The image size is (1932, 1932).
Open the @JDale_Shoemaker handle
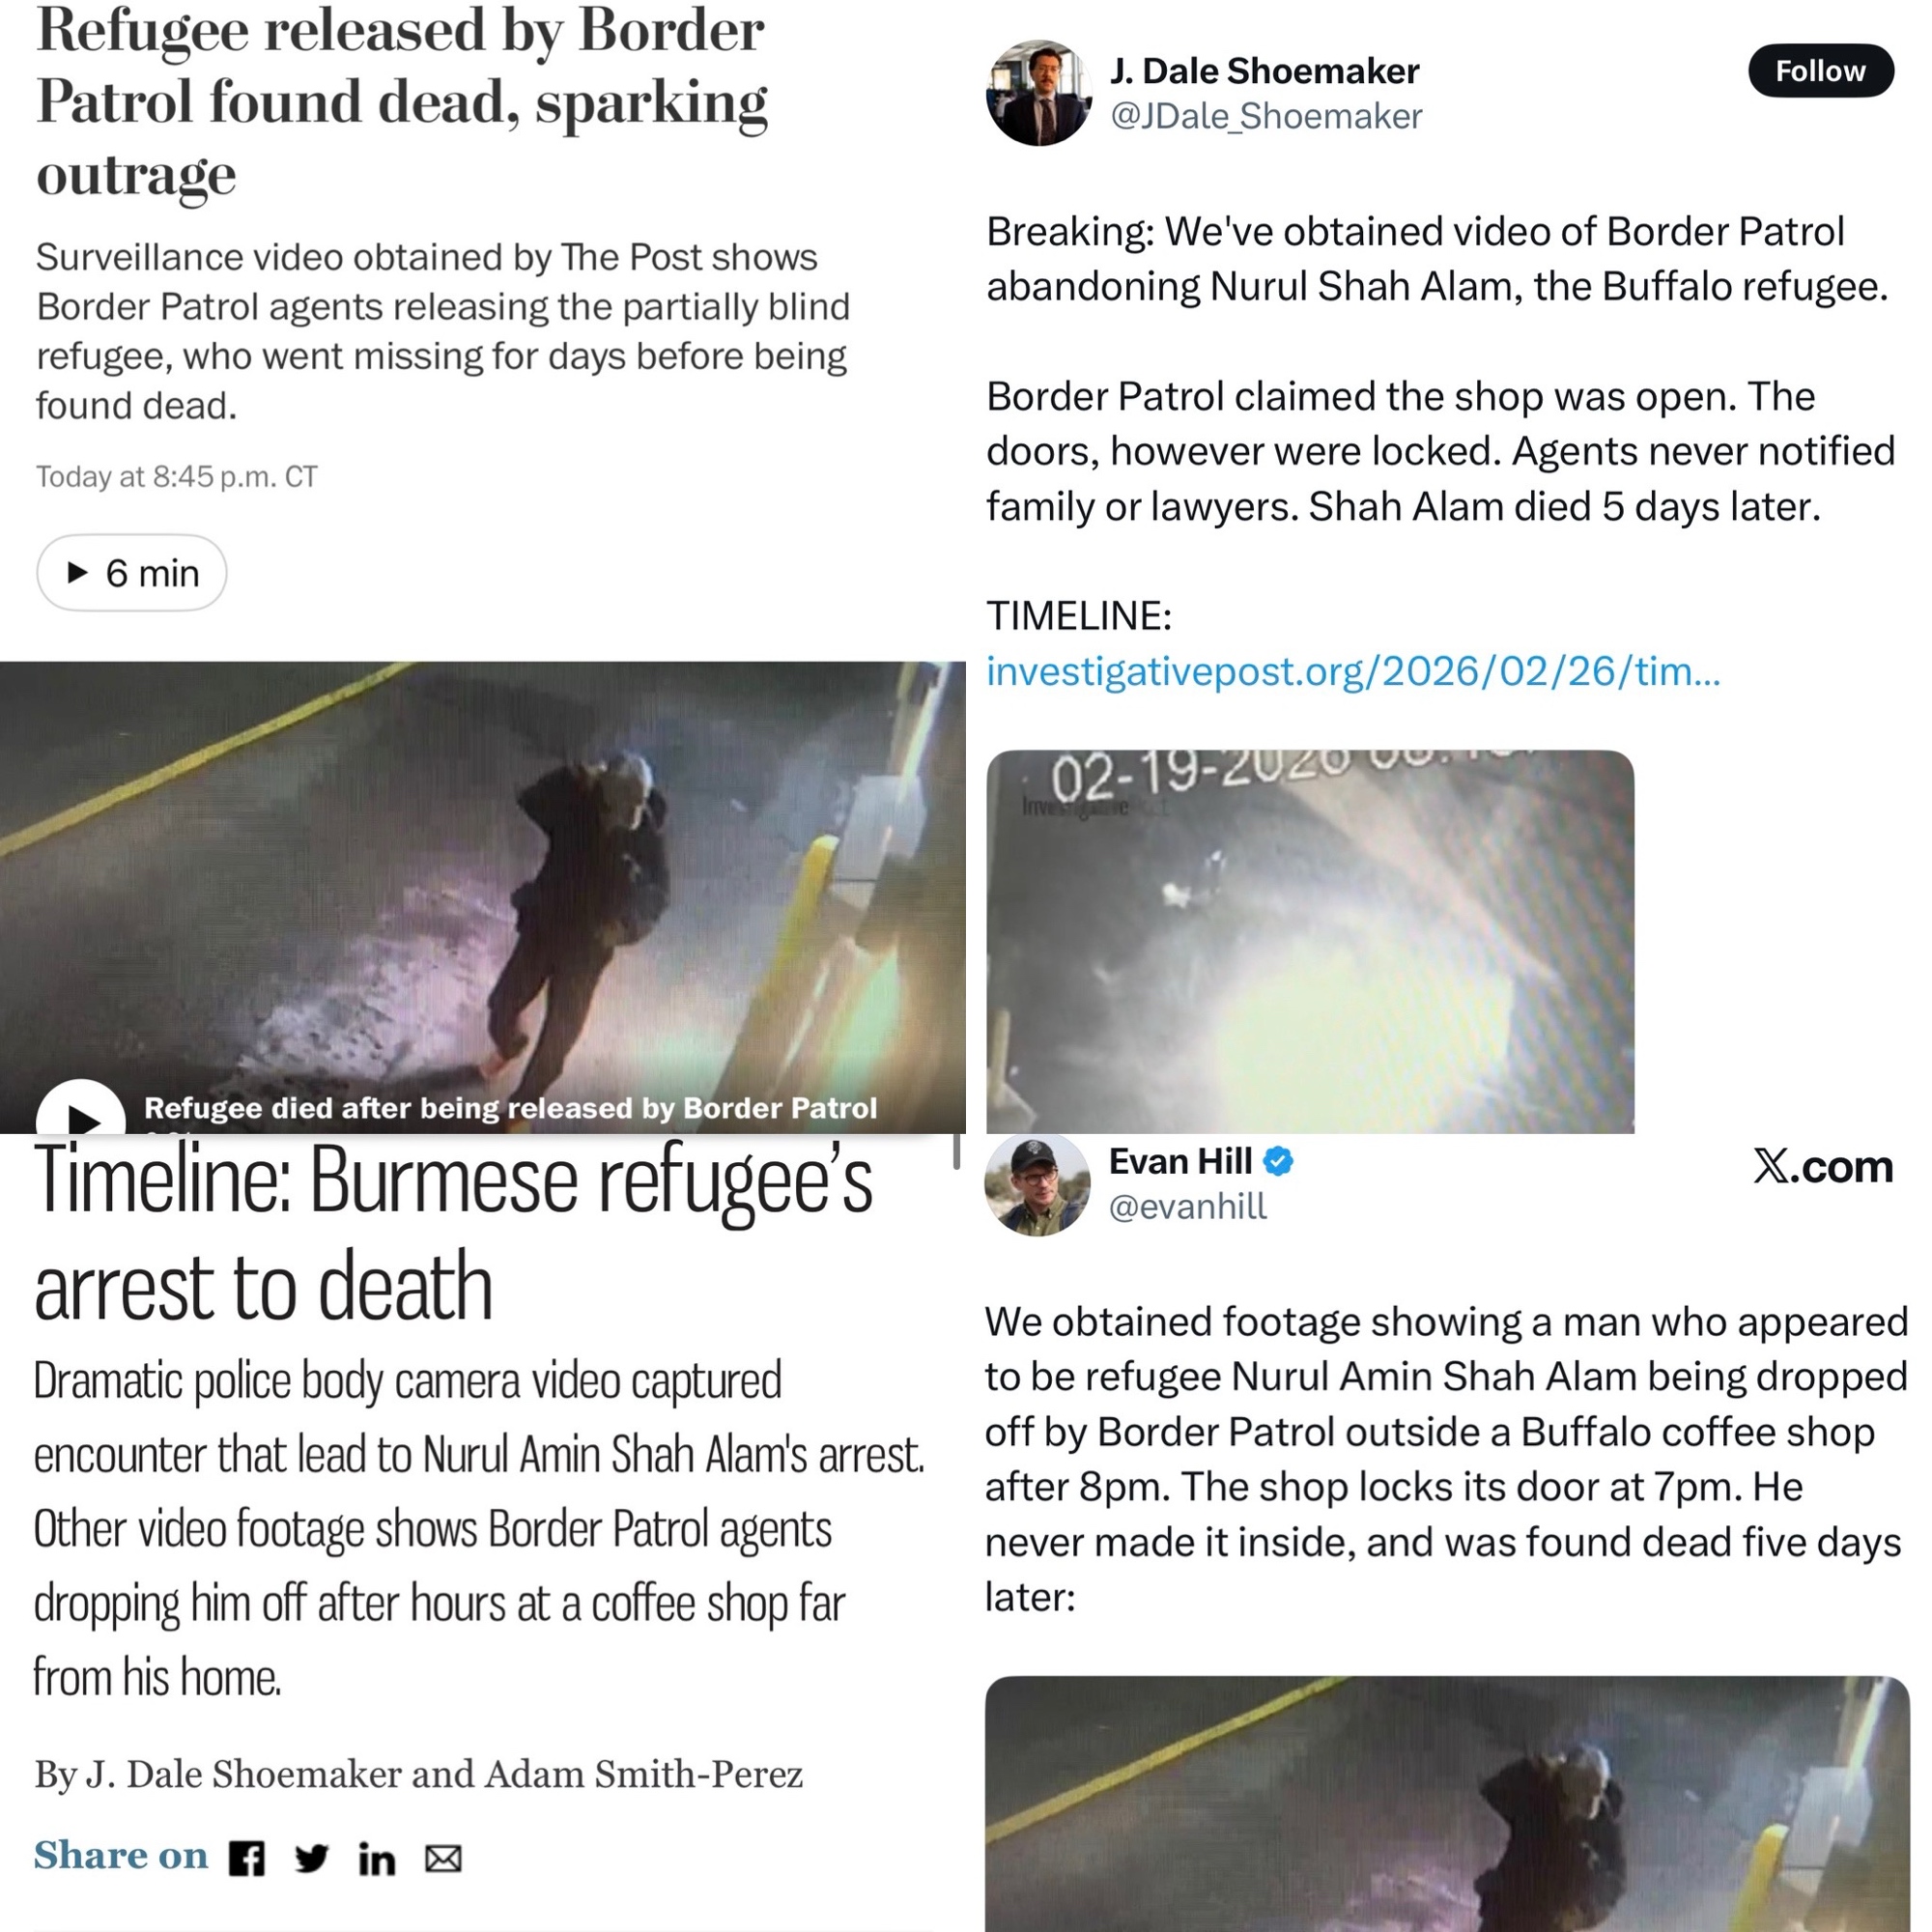[1266, 116]
